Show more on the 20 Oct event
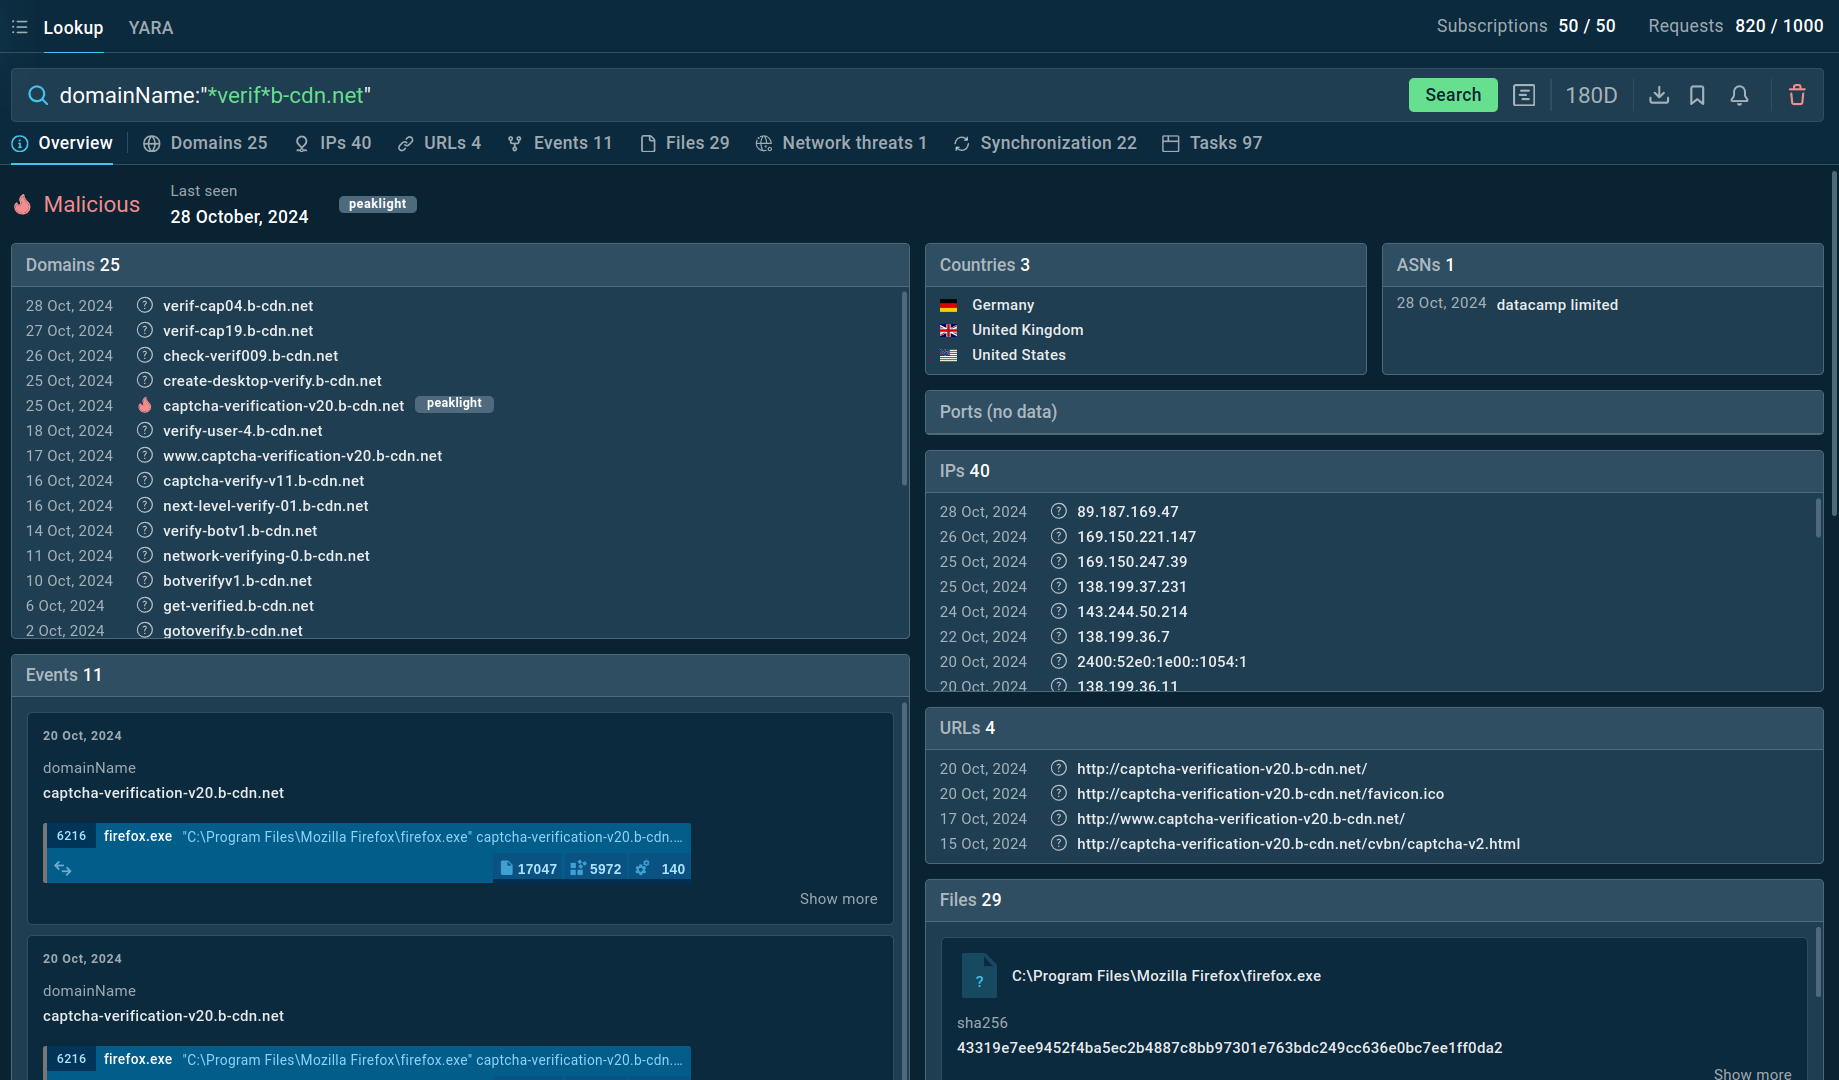Image resolution: width=1839 pixels, height=1080 pixels. pos(838,898)
